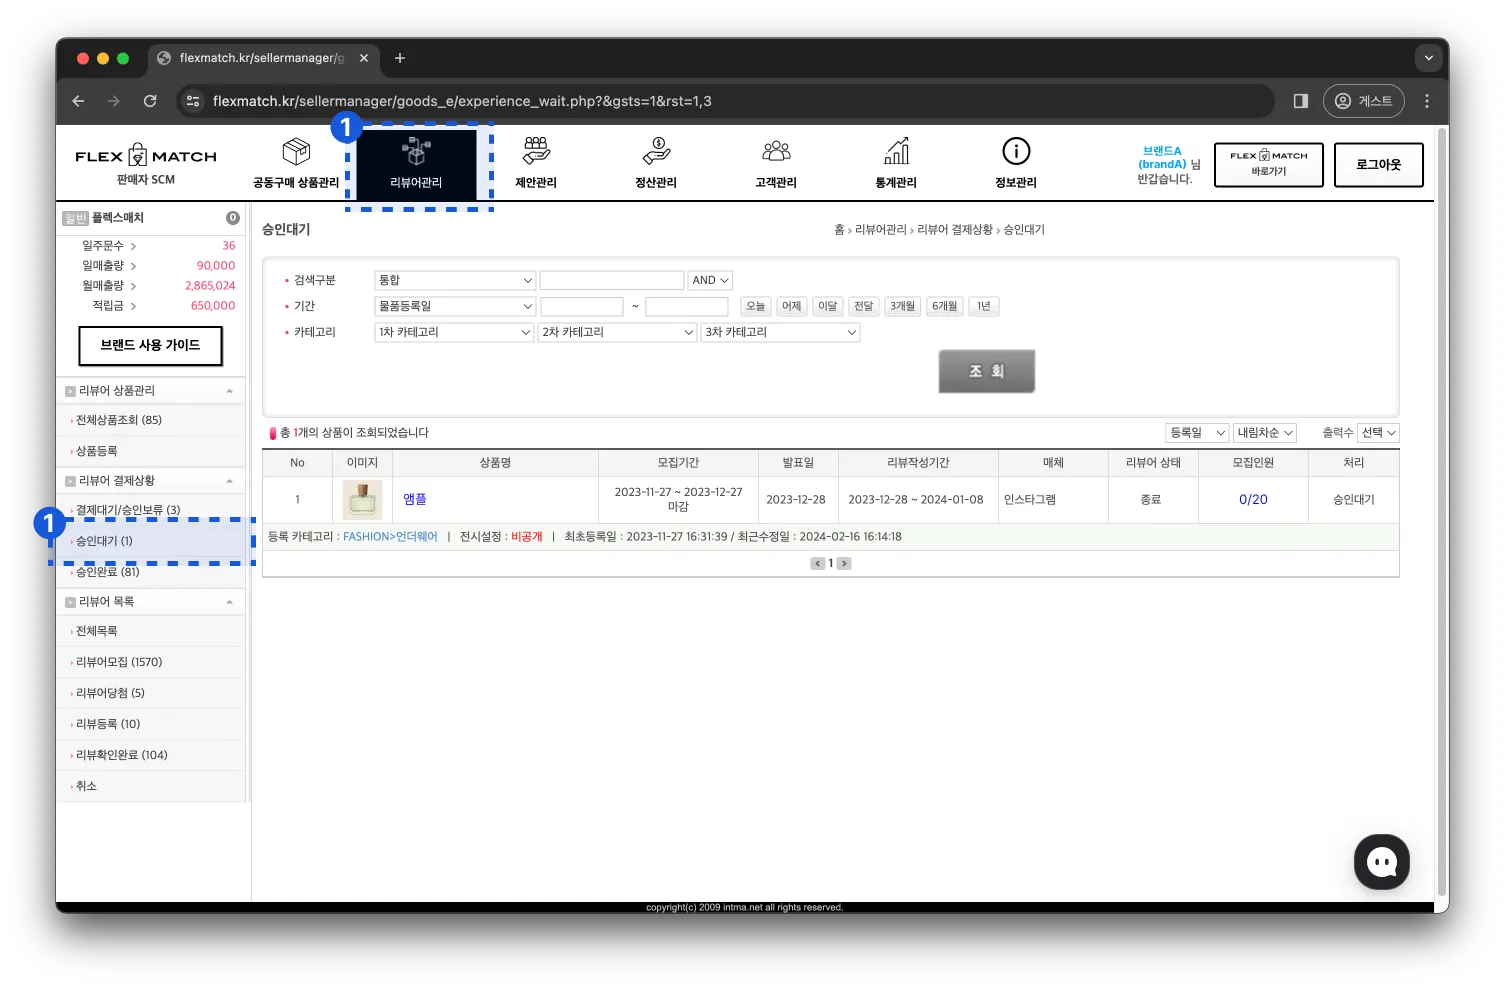Select 전달 date range button
Viewport: 1505px width, 987px height.
click(x=864, y=306)
